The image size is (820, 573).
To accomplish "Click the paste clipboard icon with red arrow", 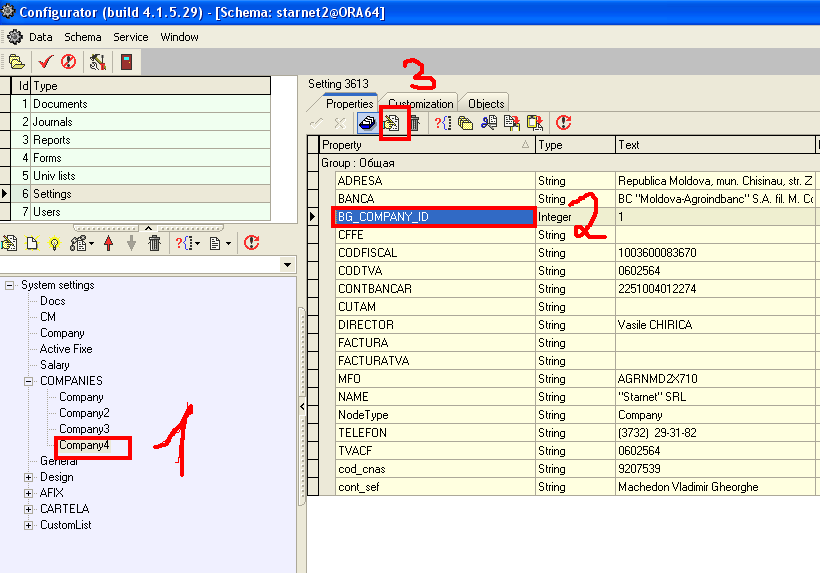I will coord(535,123).
